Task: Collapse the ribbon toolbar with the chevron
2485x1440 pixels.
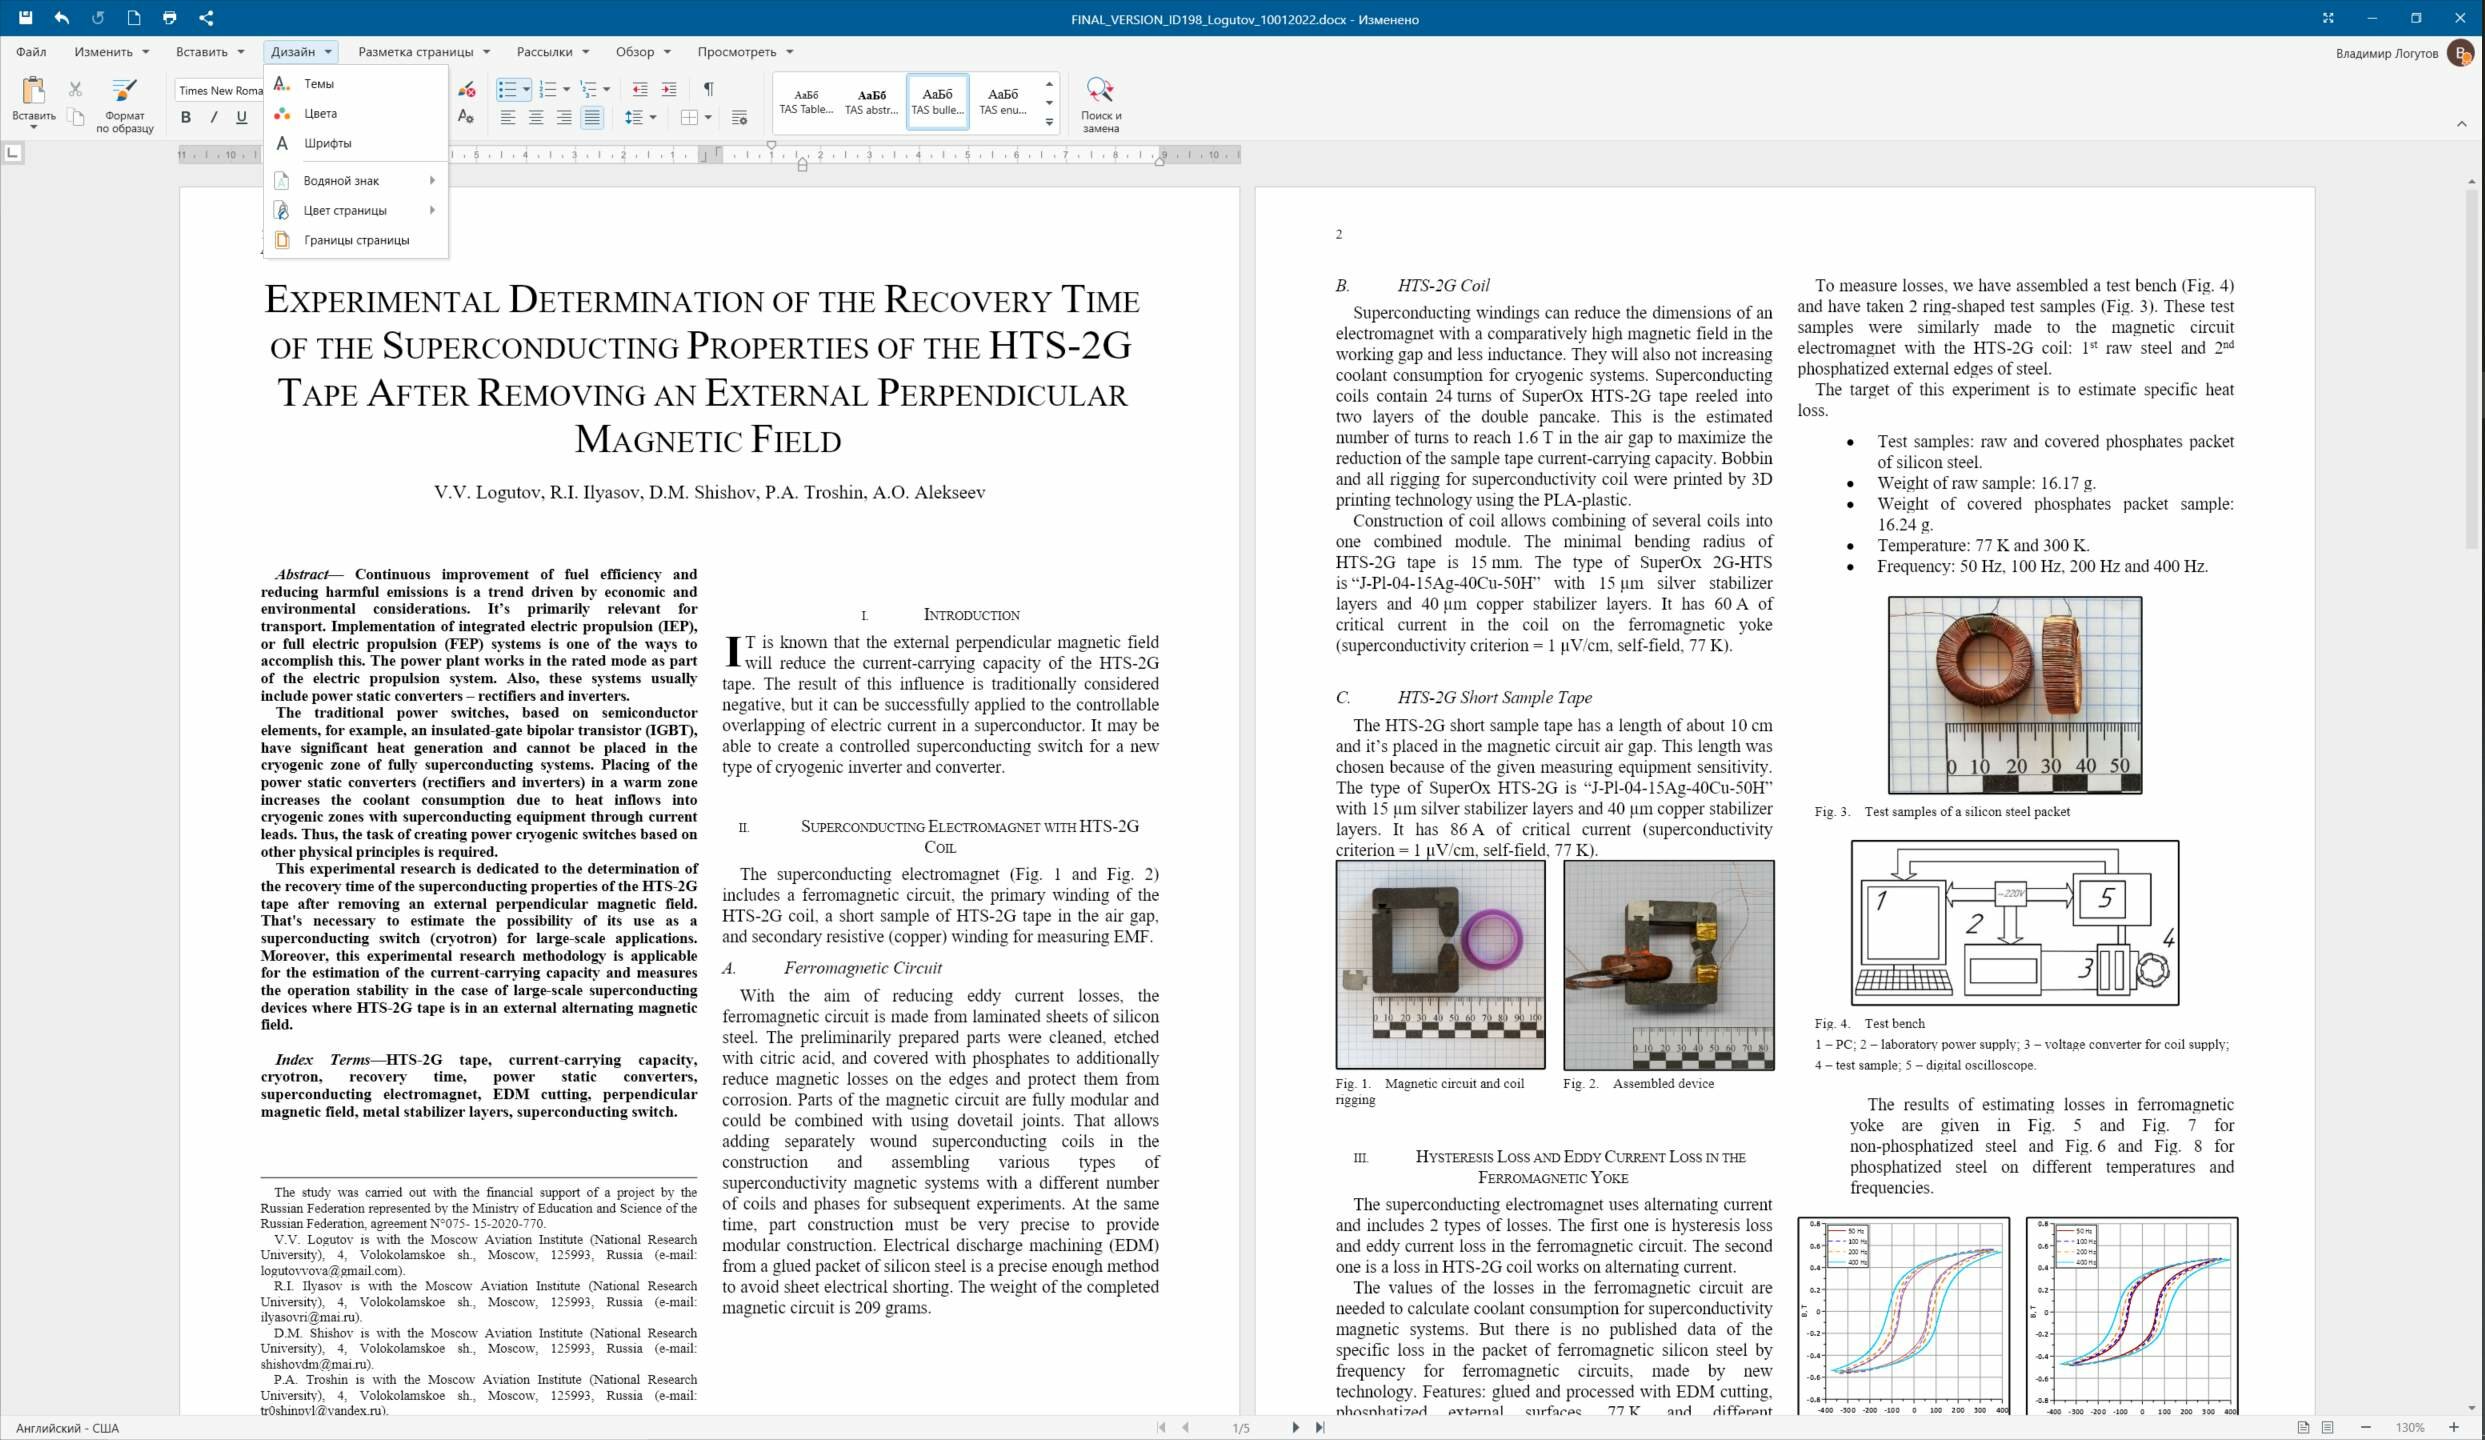Action: [2461, 124]
